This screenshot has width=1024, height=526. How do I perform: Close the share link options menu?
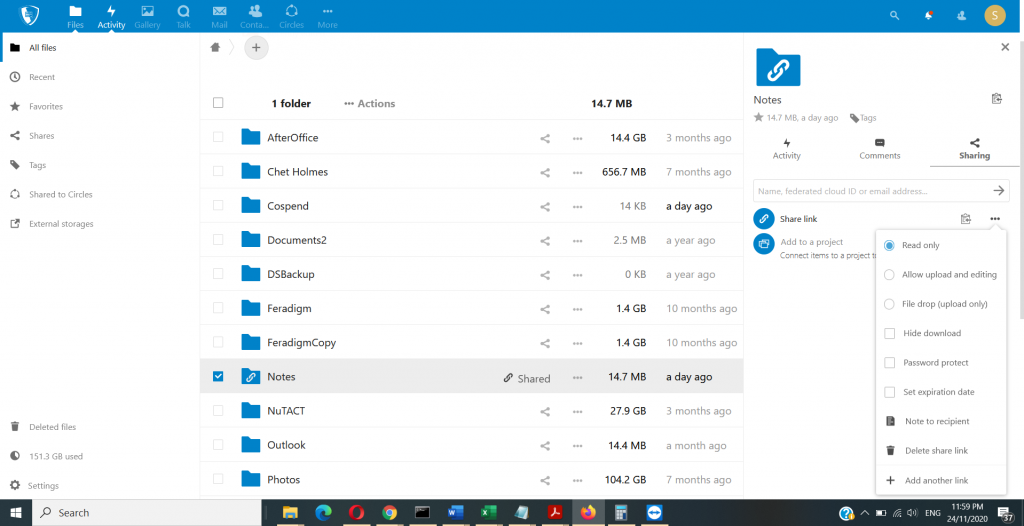995,219
